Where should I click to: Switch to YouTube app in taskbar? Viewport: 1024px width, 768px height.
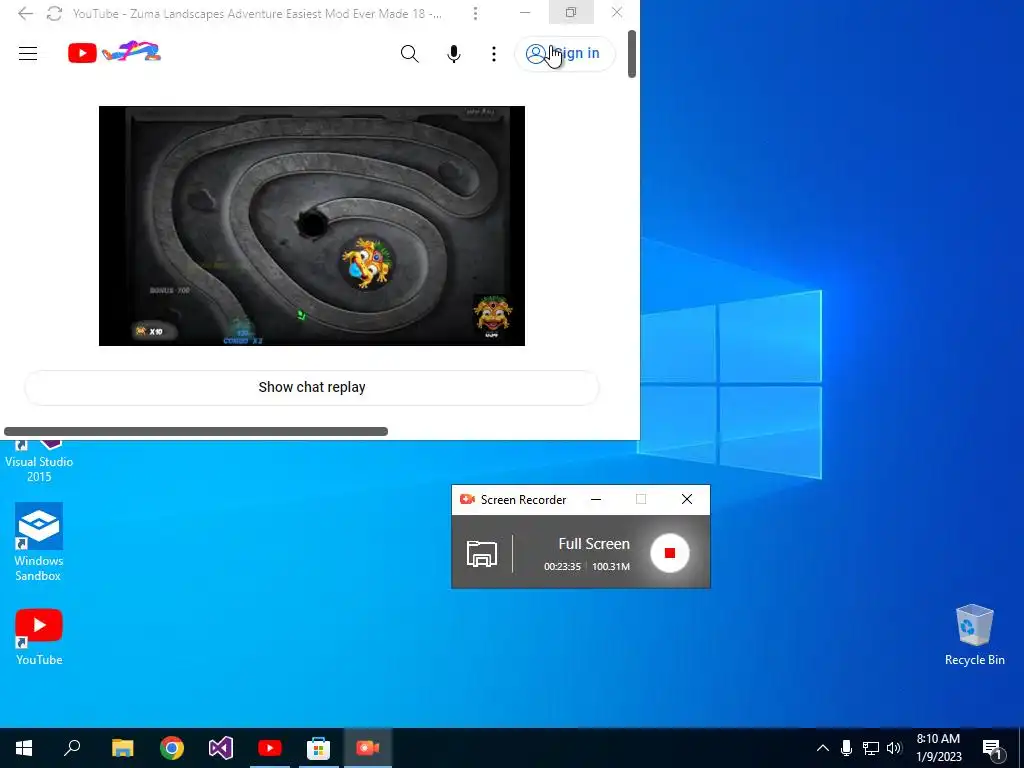click(x=270, y=748)
